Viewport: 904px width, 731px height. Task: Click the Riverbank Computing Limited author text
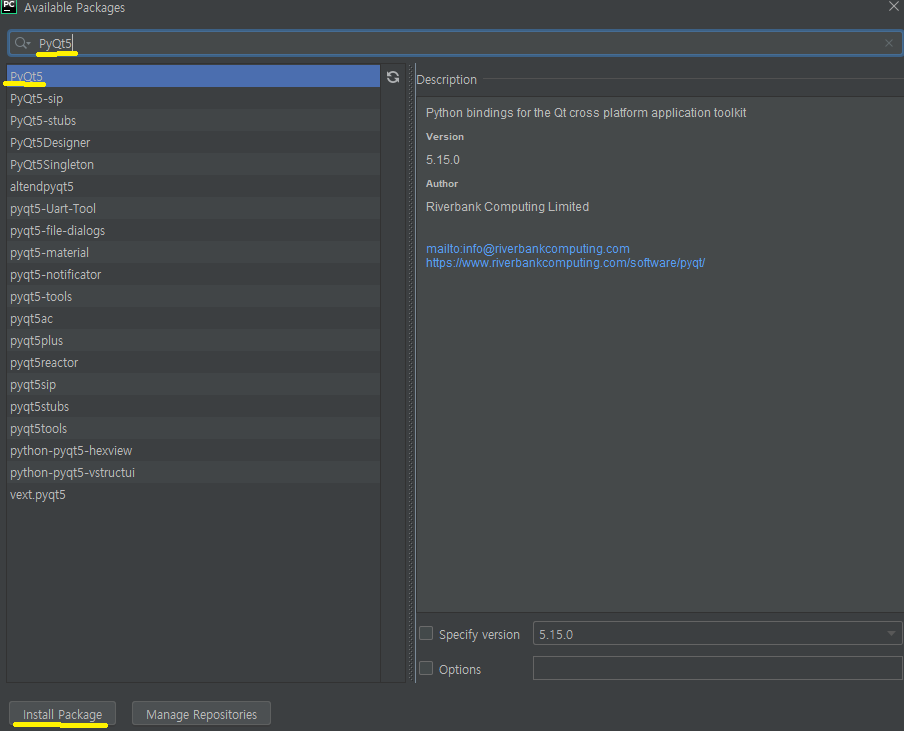pos(507,206)
